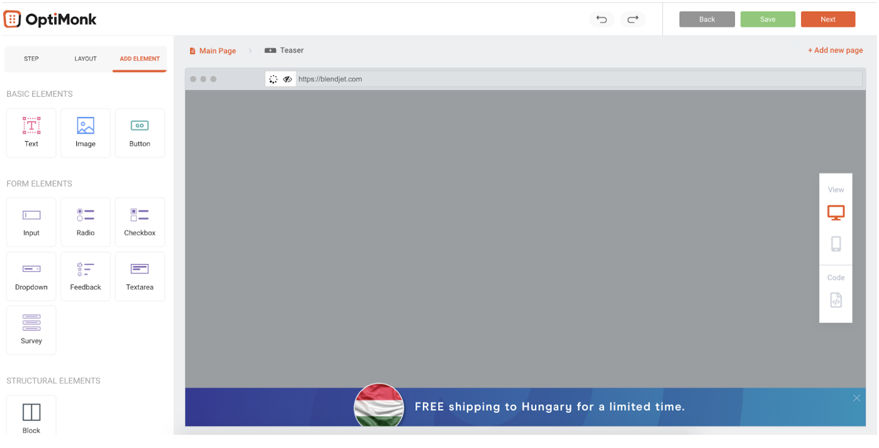879x448 pixels.
Task: Add a Text element
Action: (x=31, y=133)
